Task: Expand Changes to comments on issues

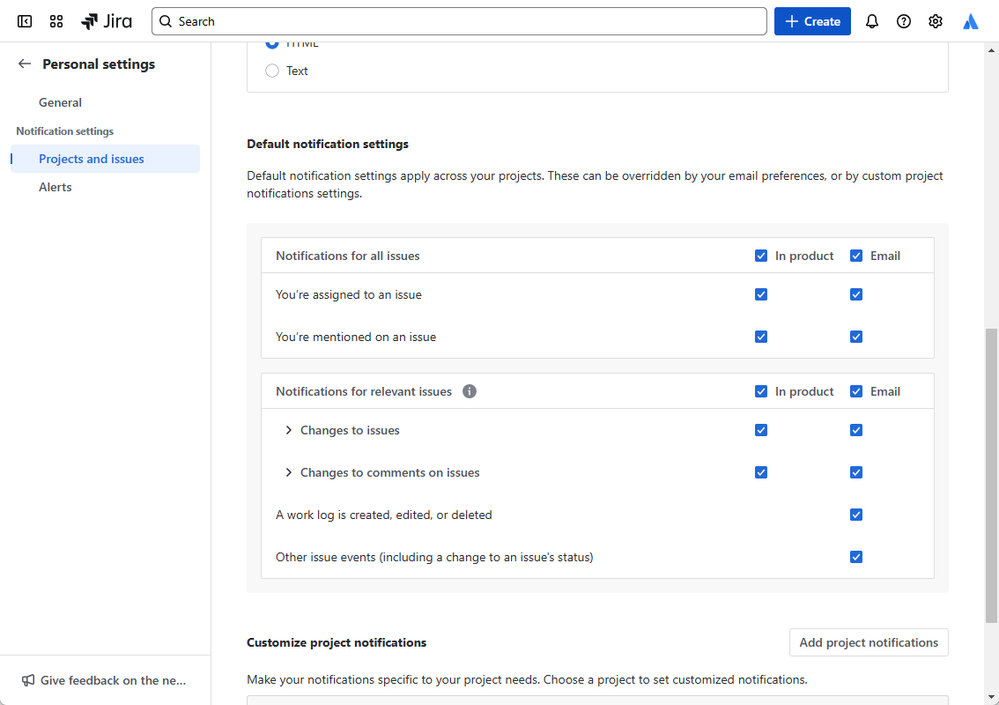Action: pyautogui.click(x=289, y=473)
